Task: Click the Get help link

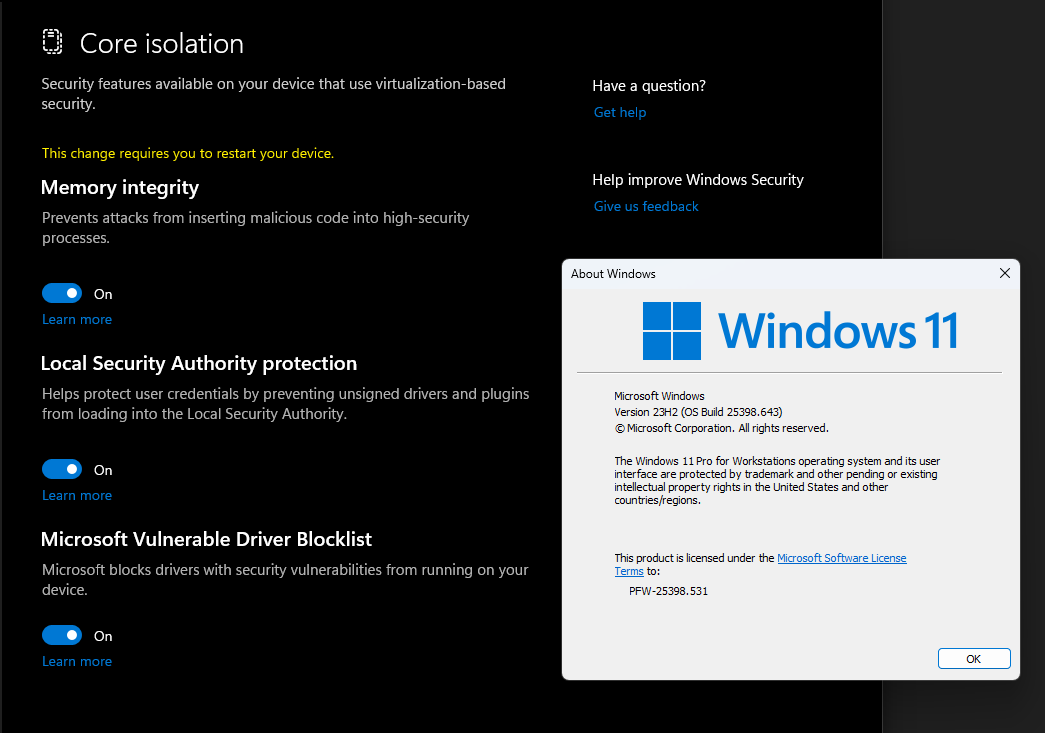Action: (x=620, y=113)
